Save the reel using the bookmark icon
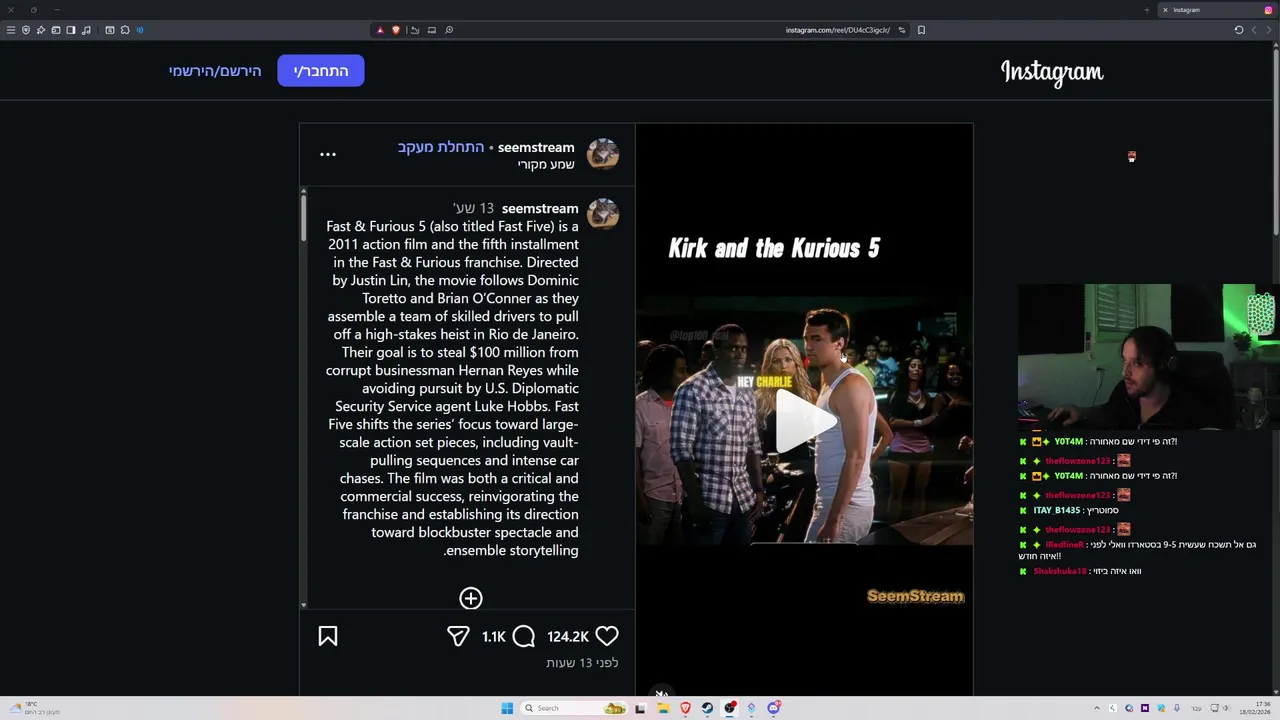The height and width of the screenshot is (720, 1280). pyautogui.click(x=328, y=636)
